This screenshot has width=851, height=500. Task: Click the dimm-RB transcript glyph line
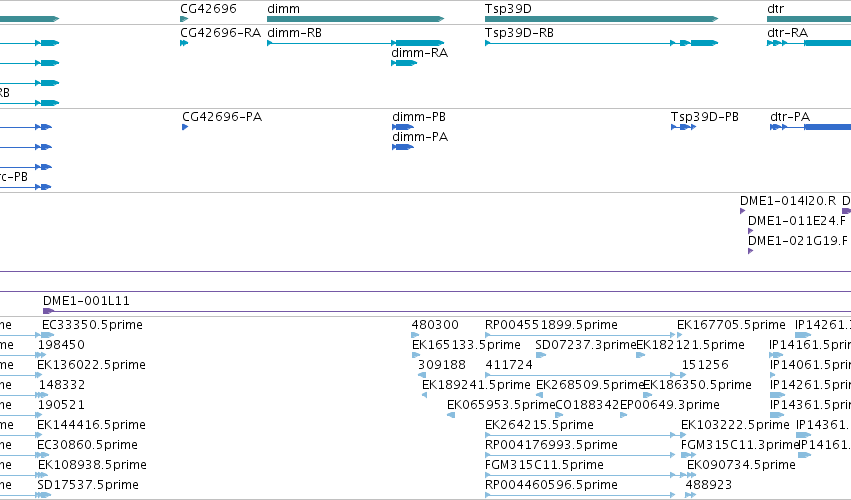(355, 43)
